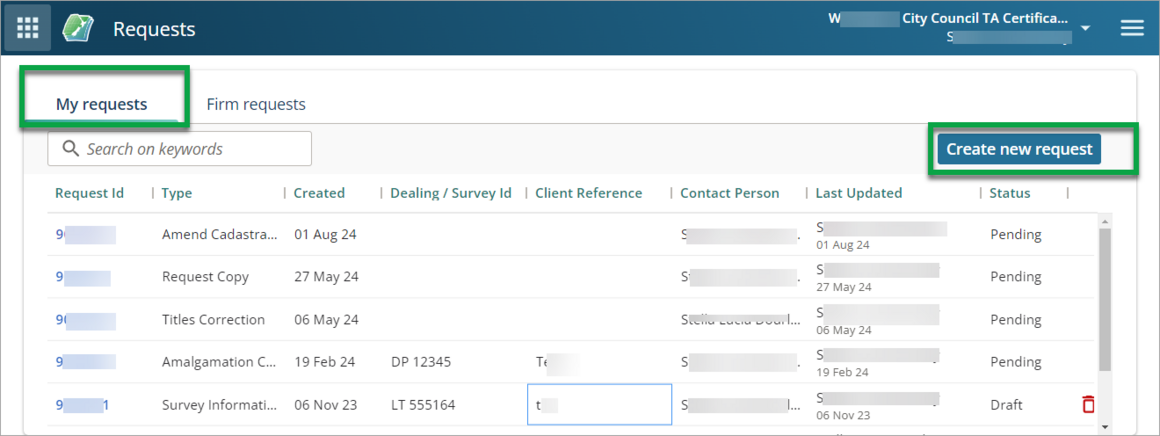Sort by the Request Id column header

89,193
